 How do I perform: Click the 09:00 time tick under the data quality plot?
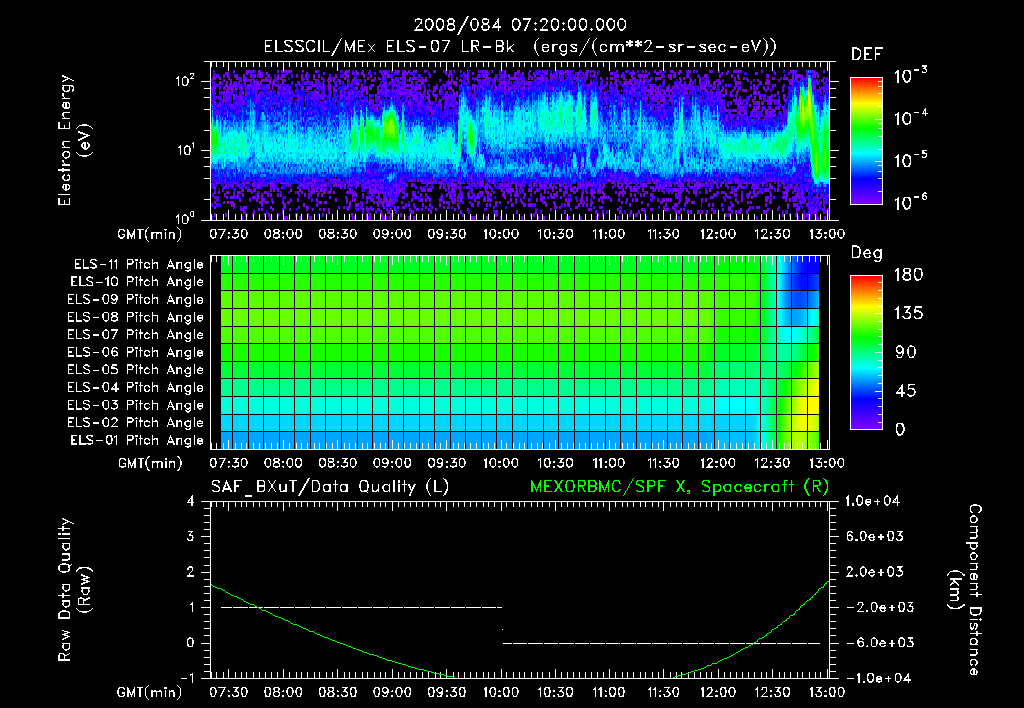tap(392, 692)
